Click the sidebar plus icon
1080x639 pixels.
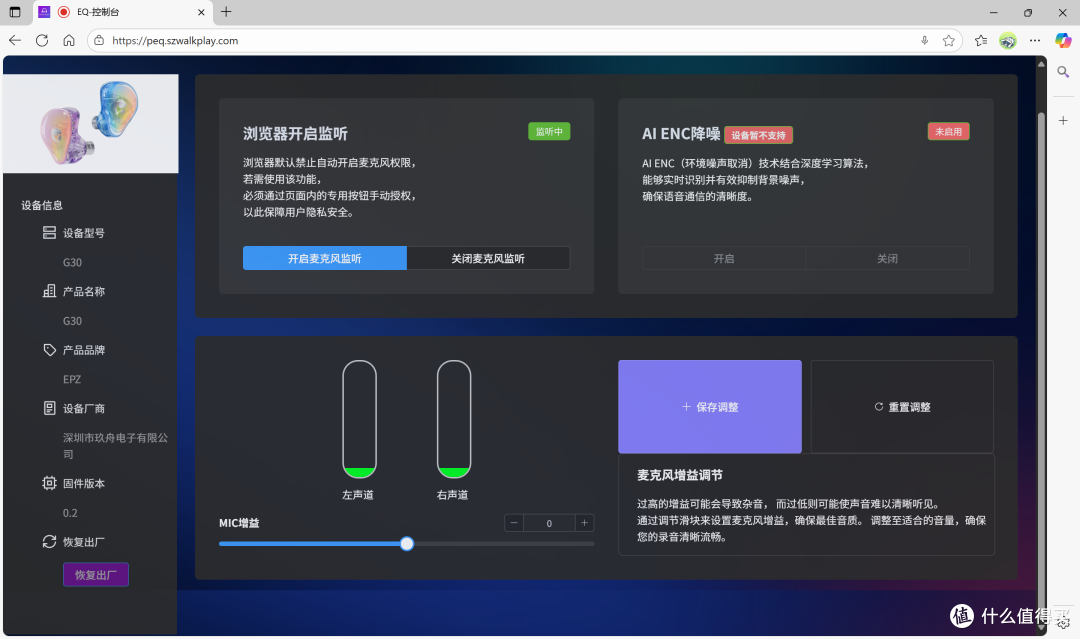click(1063, 121)
